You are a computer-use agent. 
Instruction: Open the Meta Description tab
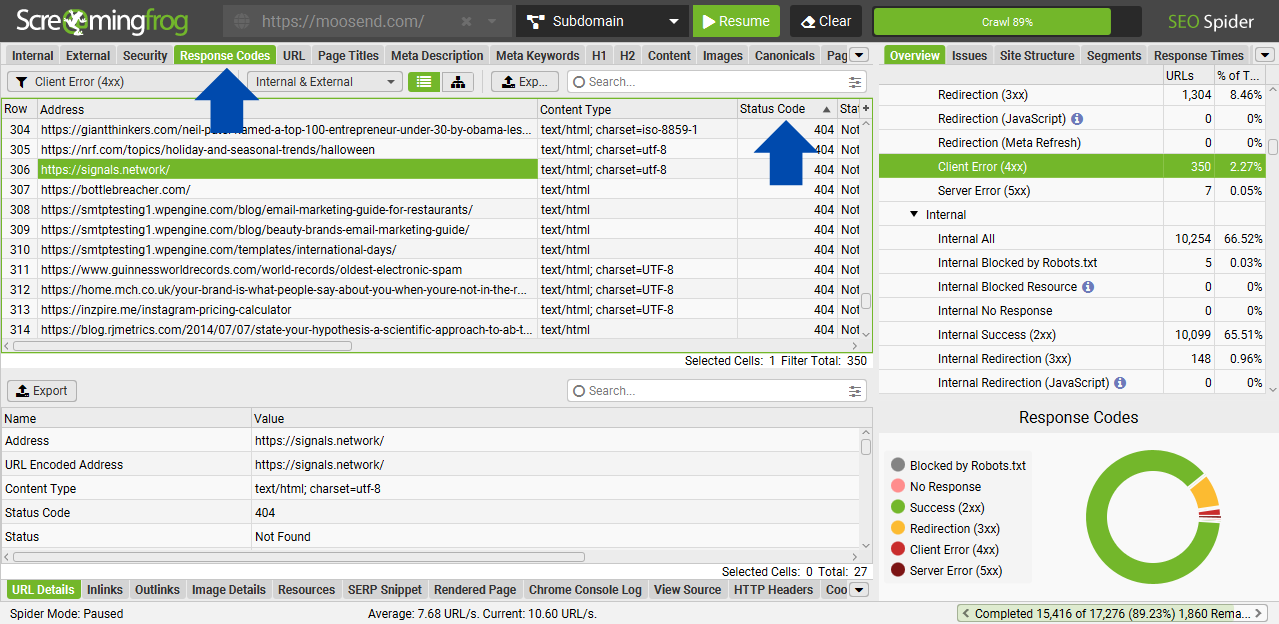(x=437, y=56)
